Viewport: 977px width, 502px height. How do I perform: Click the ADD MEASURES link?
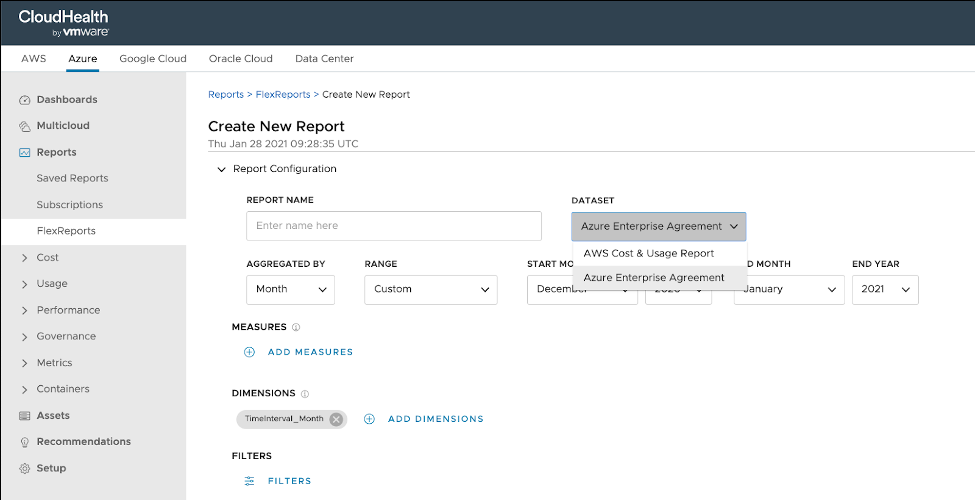[310, 353]
